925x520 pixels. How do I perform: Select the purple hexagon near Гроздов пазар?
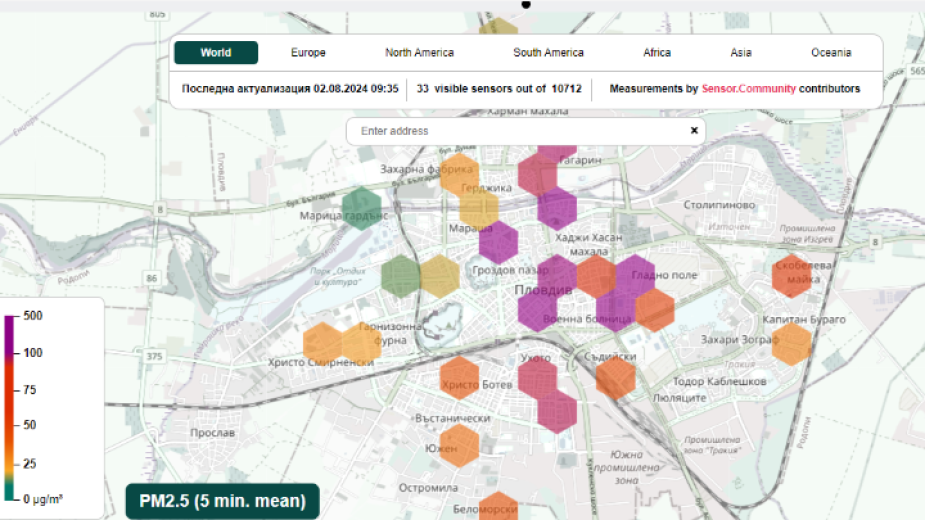(x=498, y=243)
